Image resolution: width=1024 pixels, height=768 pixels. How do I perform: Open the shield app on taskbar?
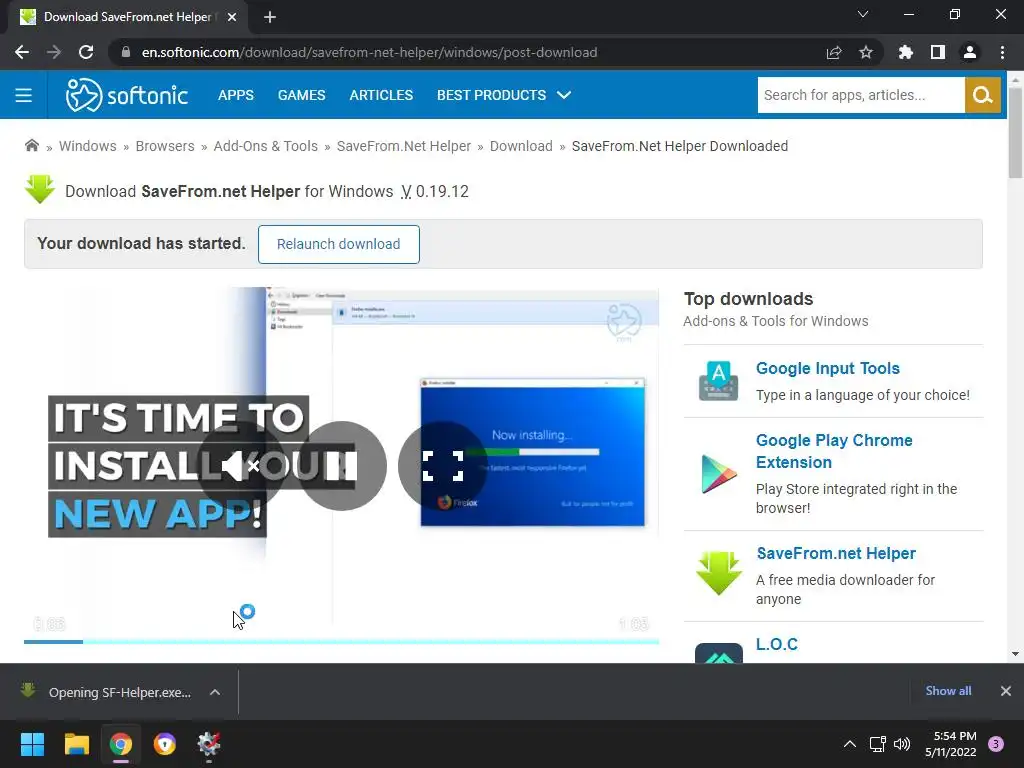tap(165, 744)
